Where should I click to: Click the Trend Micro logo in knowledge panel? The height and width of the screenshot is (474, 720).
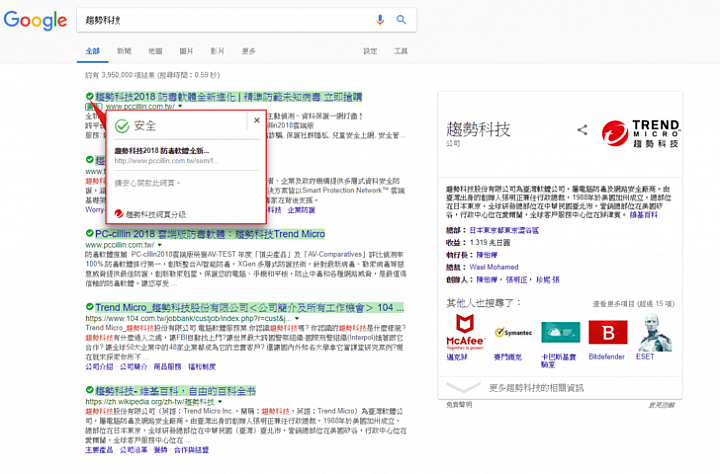640,134
